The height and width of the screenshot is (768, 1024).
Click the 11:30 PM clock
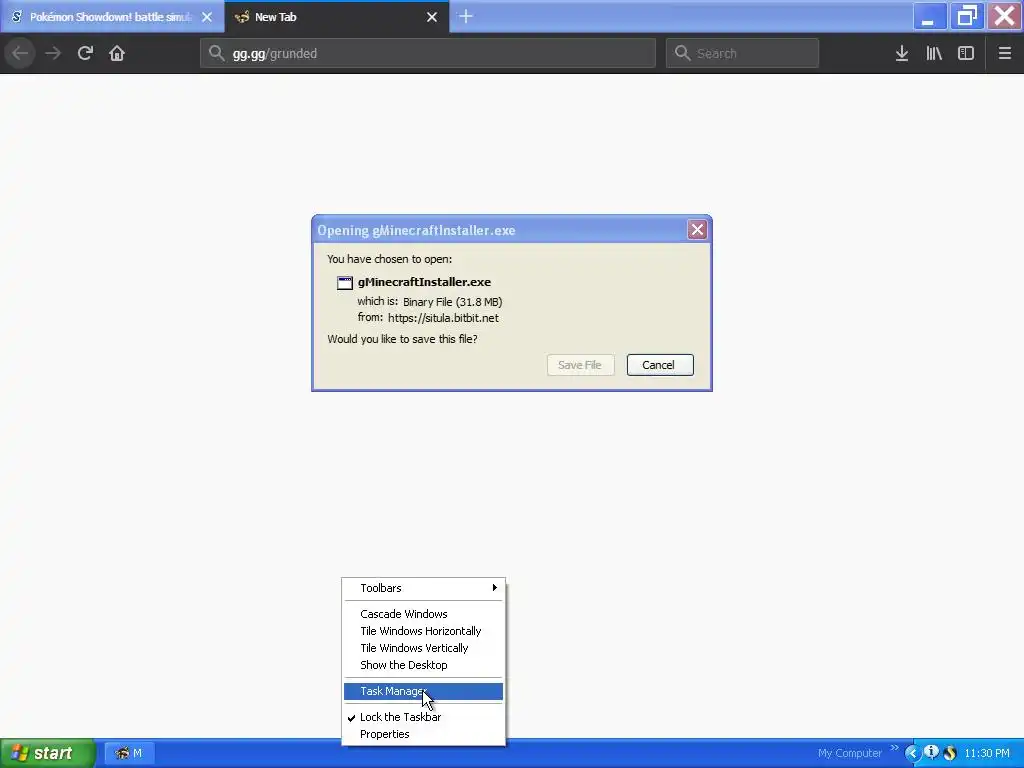click(987, 753)
